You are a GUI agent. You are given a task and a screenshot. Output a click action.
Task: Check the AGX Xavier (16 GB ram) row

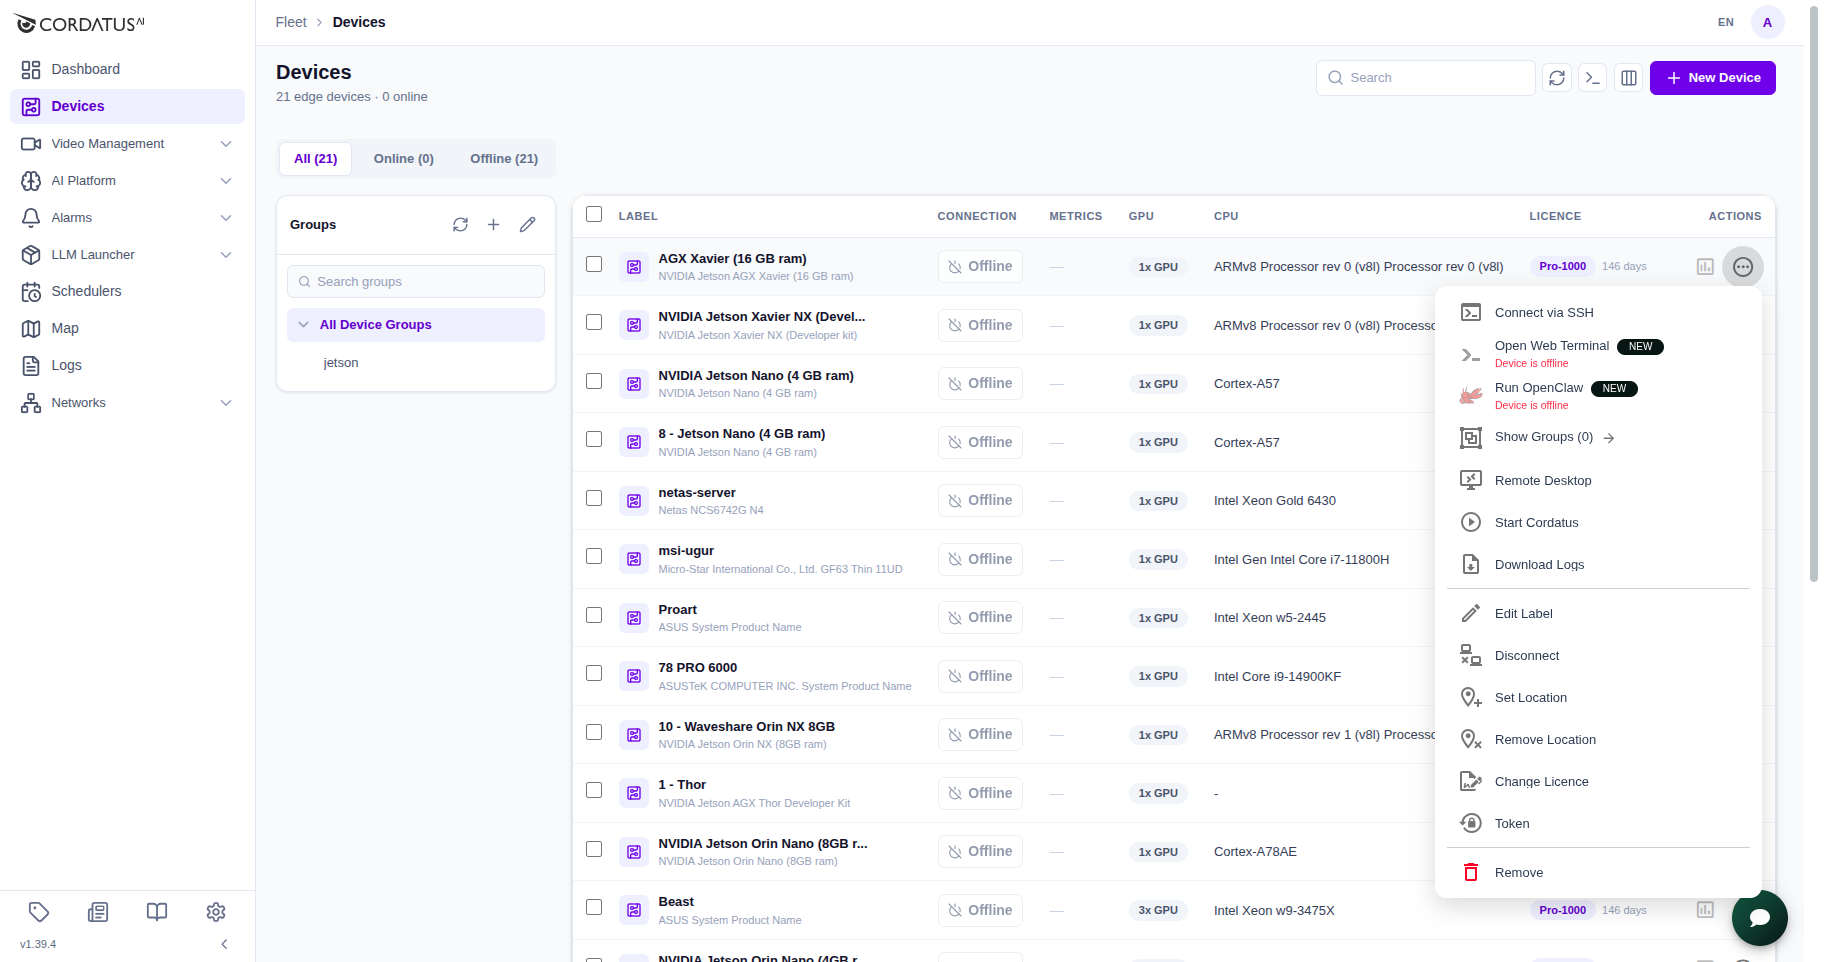594,264
